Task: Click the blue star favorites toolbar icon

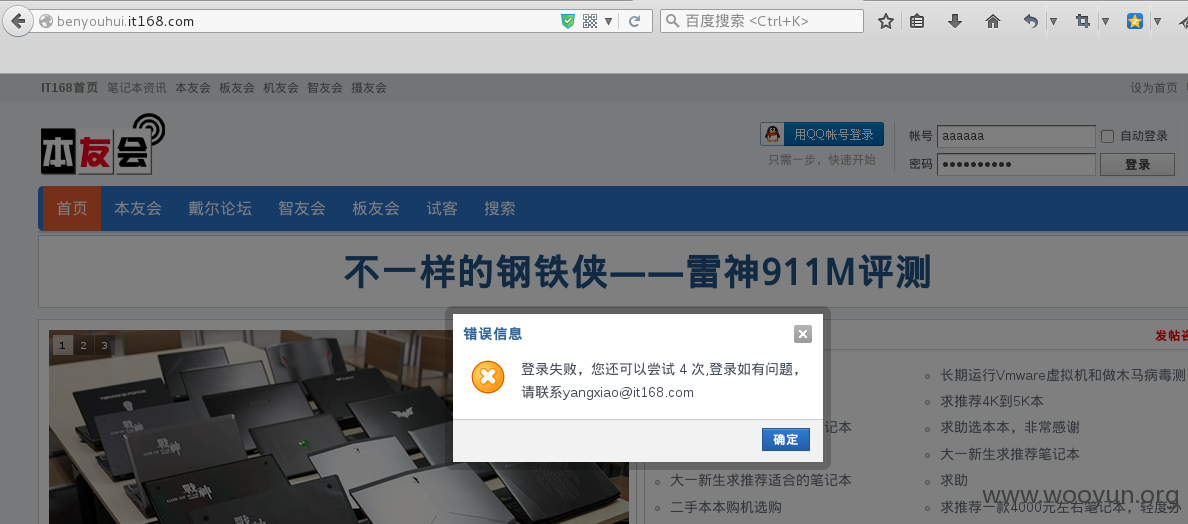Action: [1134, 21]
